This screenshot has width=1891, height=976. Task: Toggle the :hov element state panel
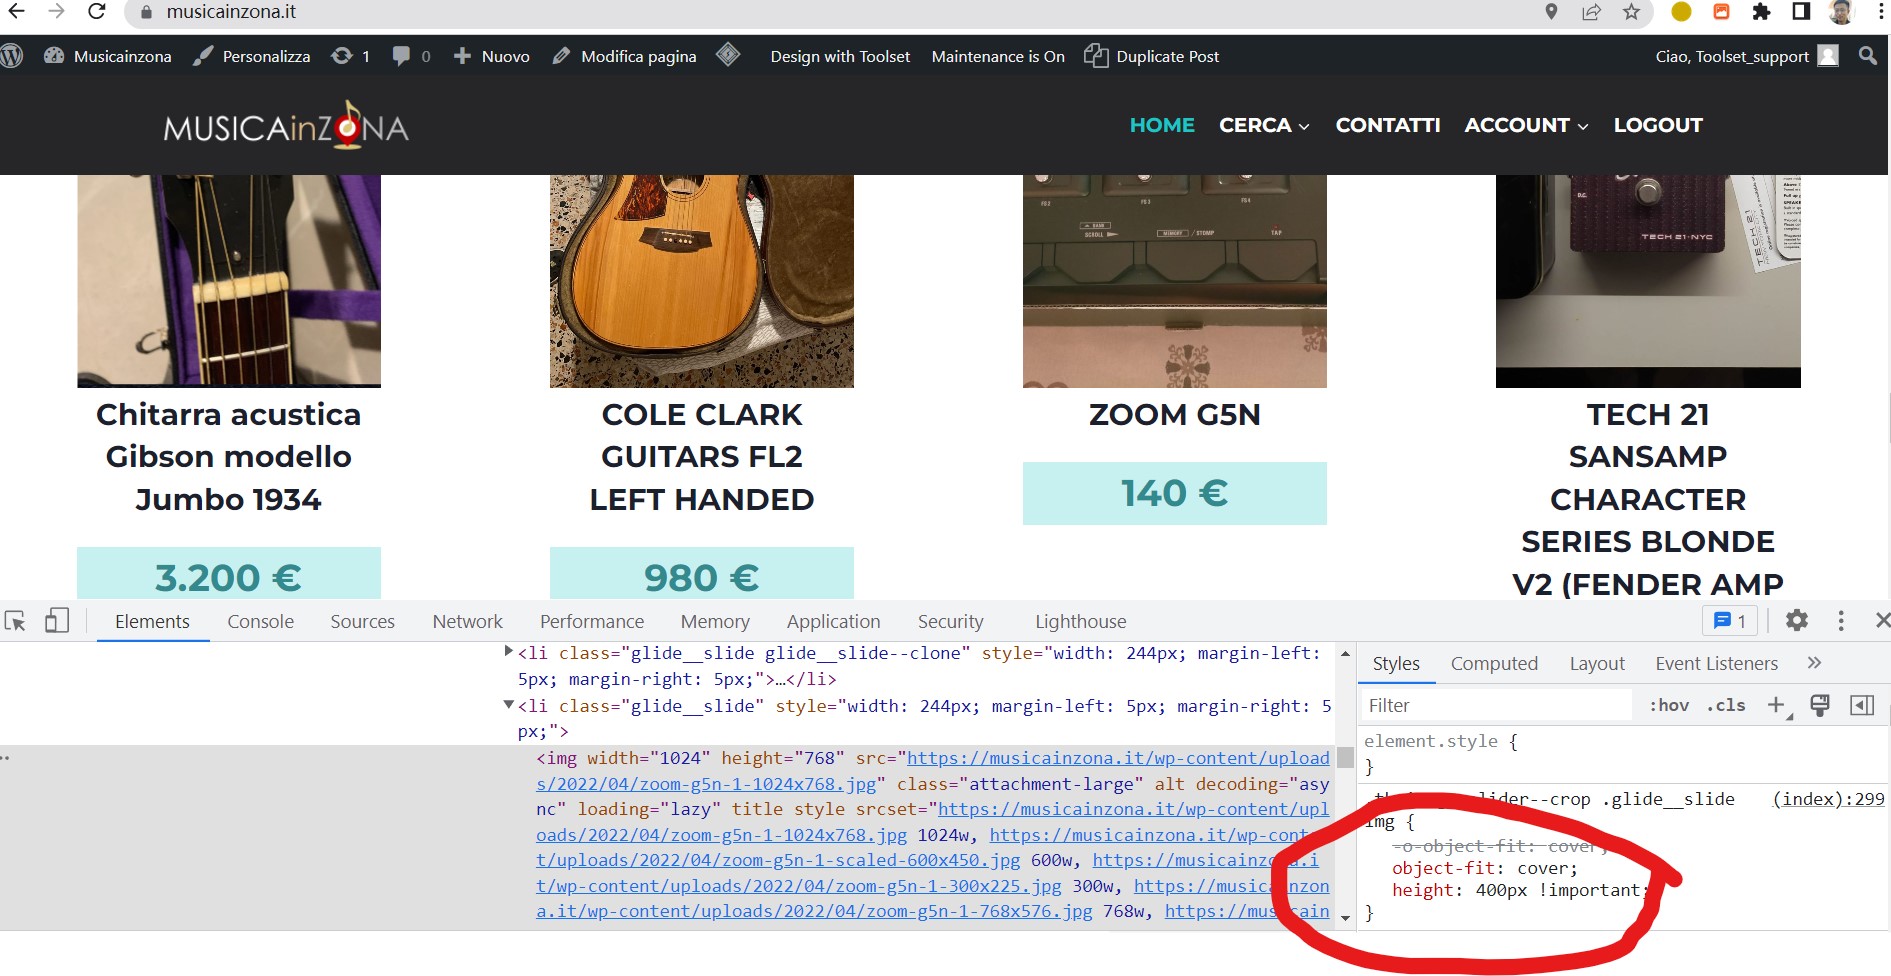pyautogui.click(x=1669, y=705)
